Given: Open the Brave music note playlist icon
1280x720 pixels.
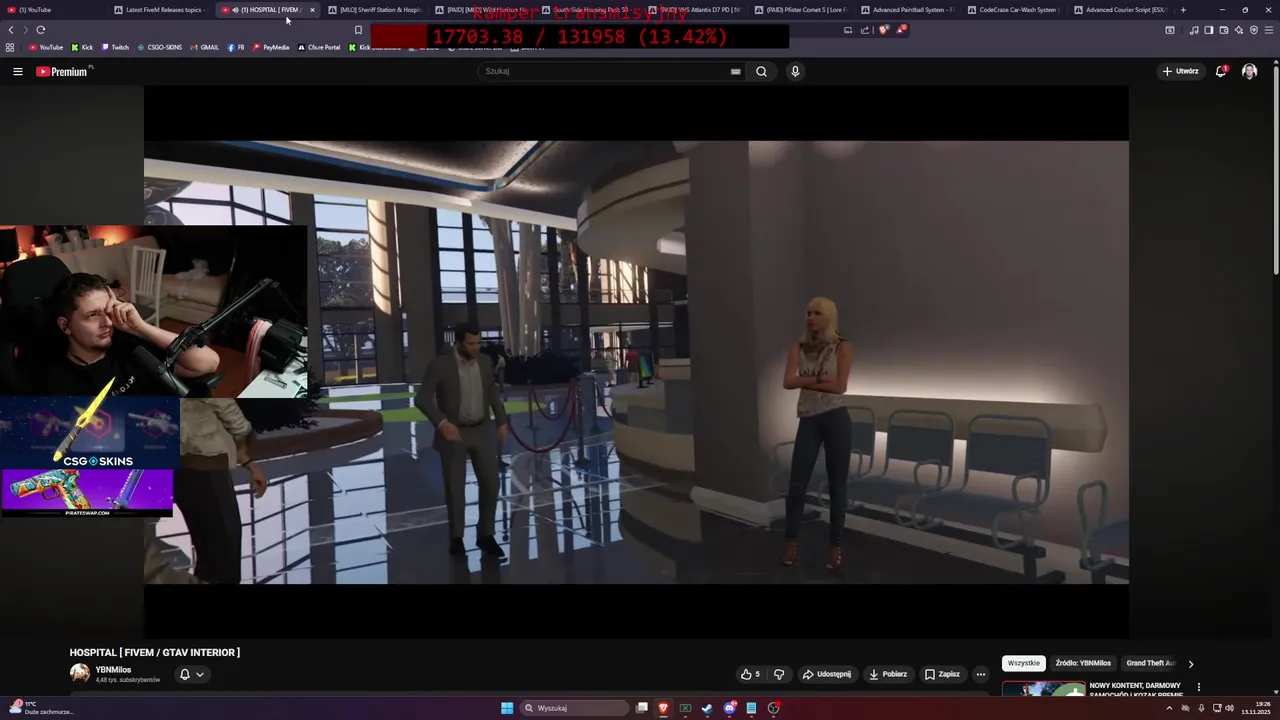Looking at the screenshot, I should tap(1194, 30).
